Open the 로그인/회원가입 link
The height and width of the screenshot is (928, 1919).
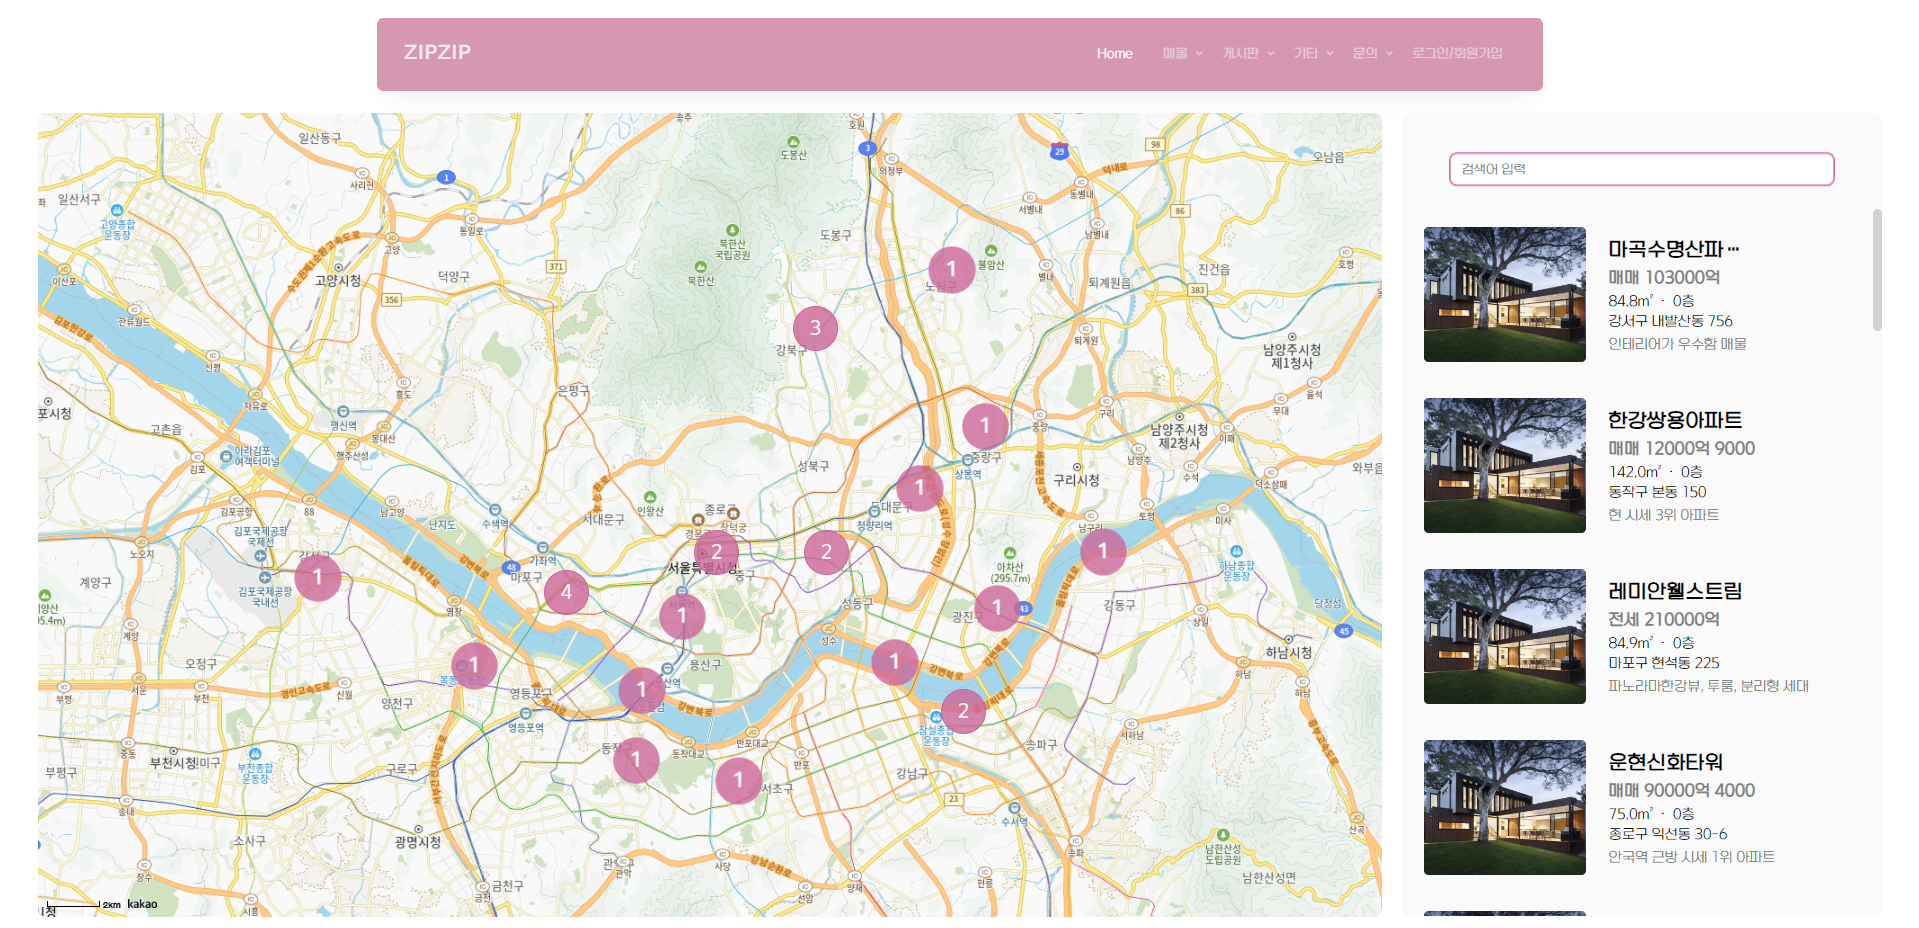pos(1457,53)
